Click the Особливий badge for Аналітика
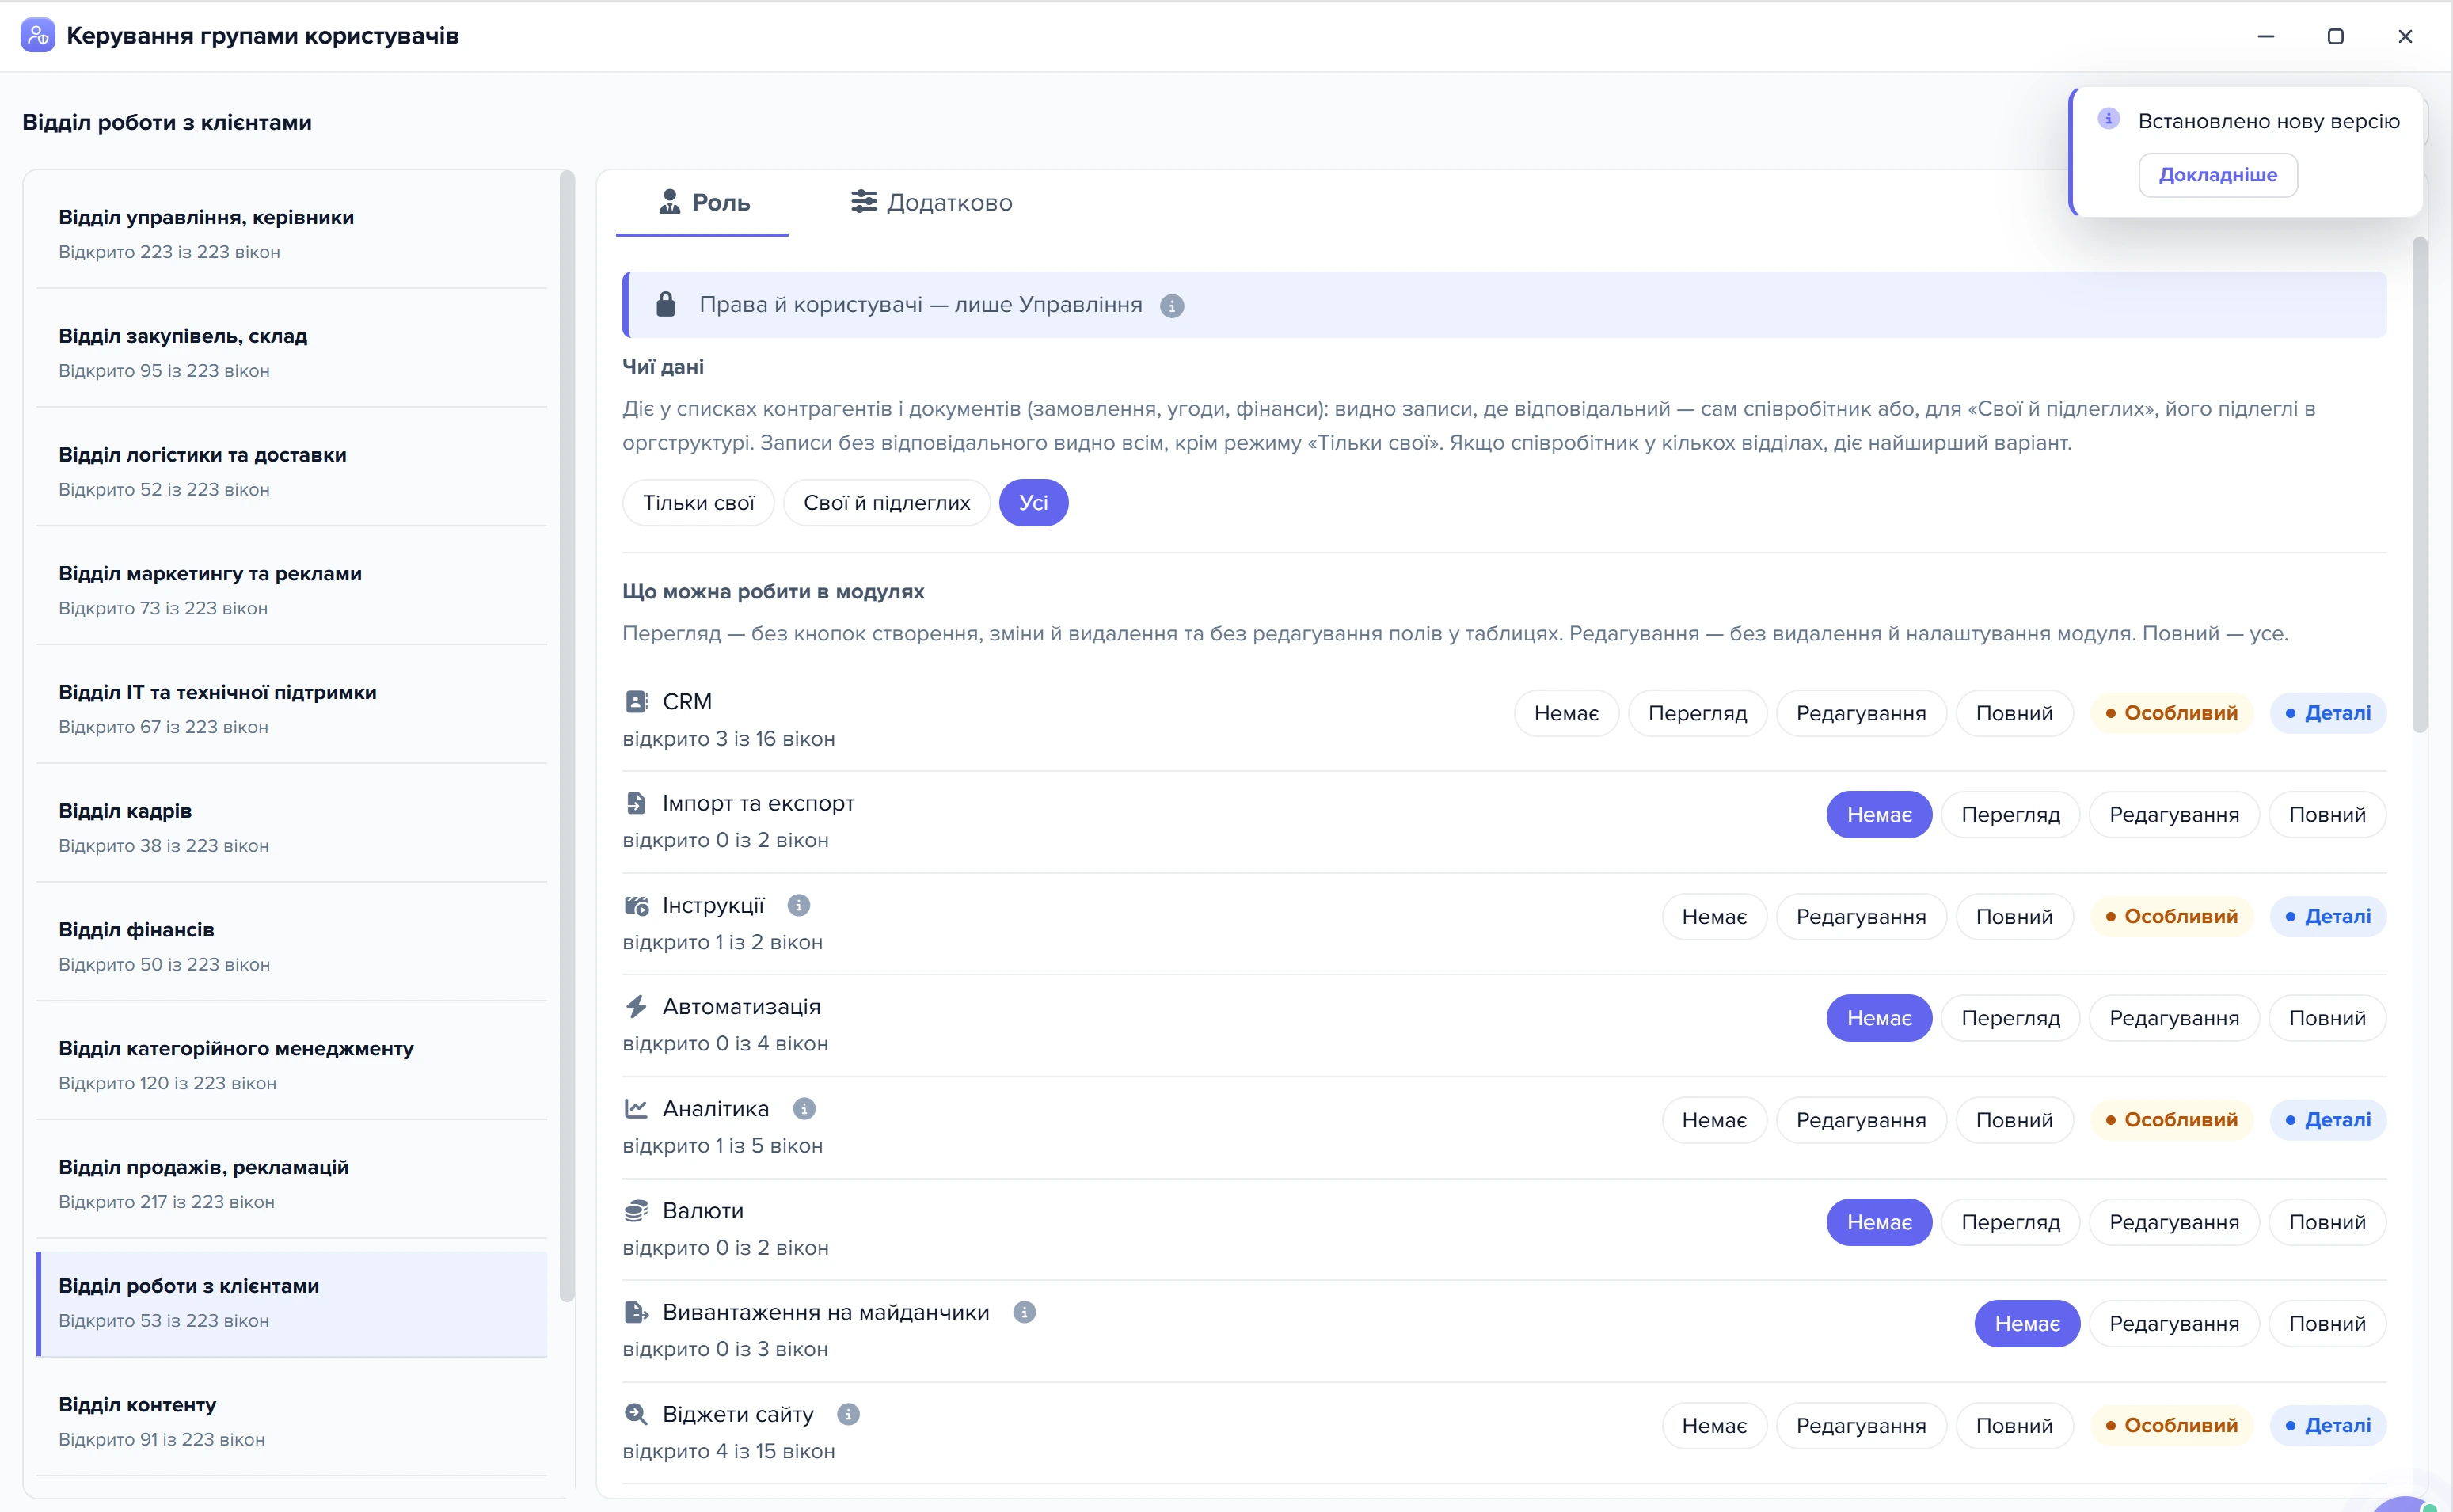This screenshot has width=2453, height=1512. (x=2171, y=1121)
